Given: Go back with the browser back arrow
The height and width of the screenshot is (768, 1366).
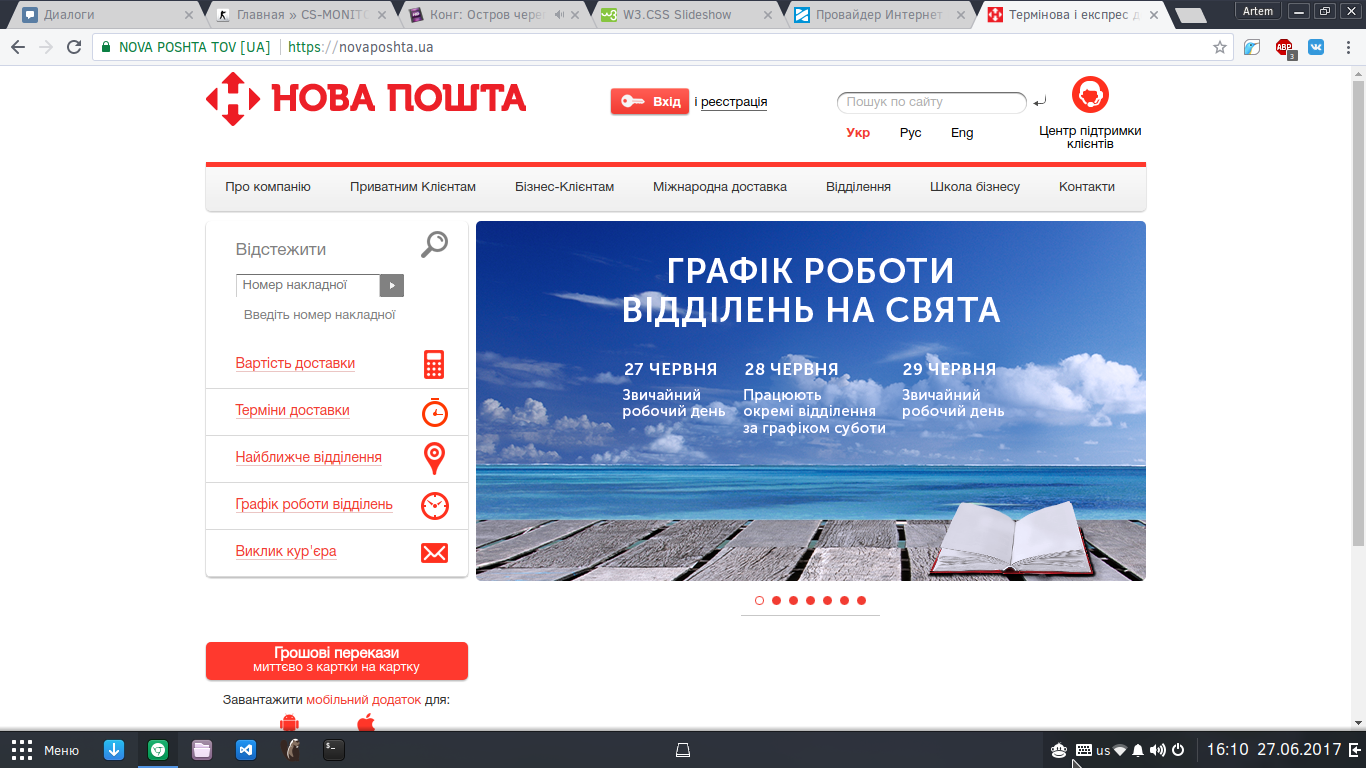Looking at the screenshot, I should pos(18,47).
